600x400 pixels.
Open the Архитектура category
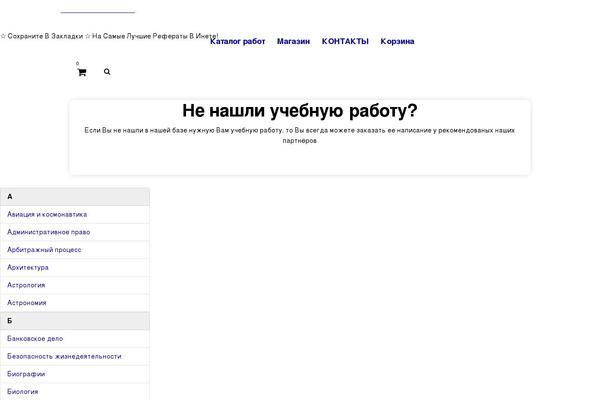[28, 267]
